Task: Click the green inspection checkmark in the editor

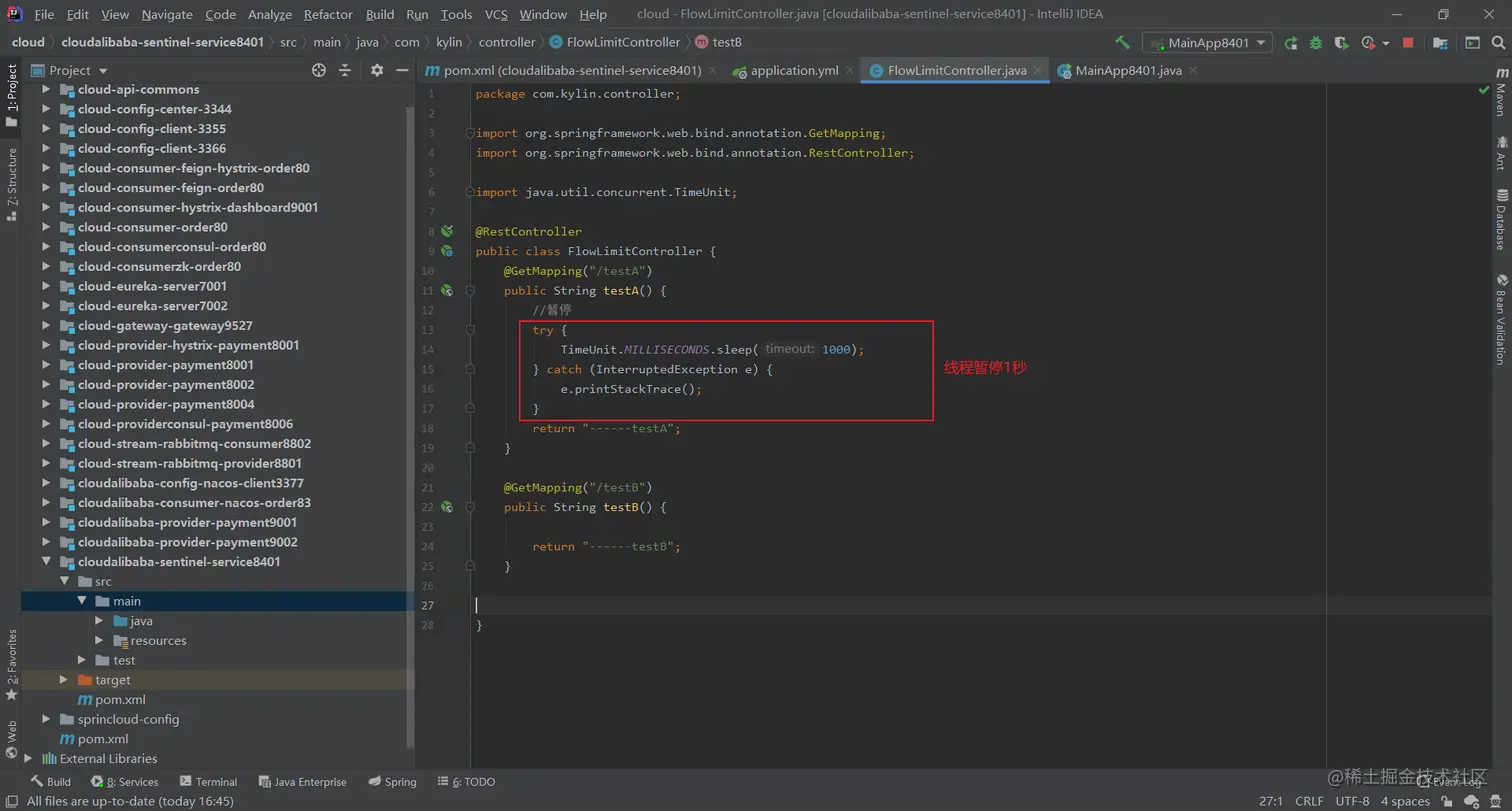Action: click(1484, 90)
